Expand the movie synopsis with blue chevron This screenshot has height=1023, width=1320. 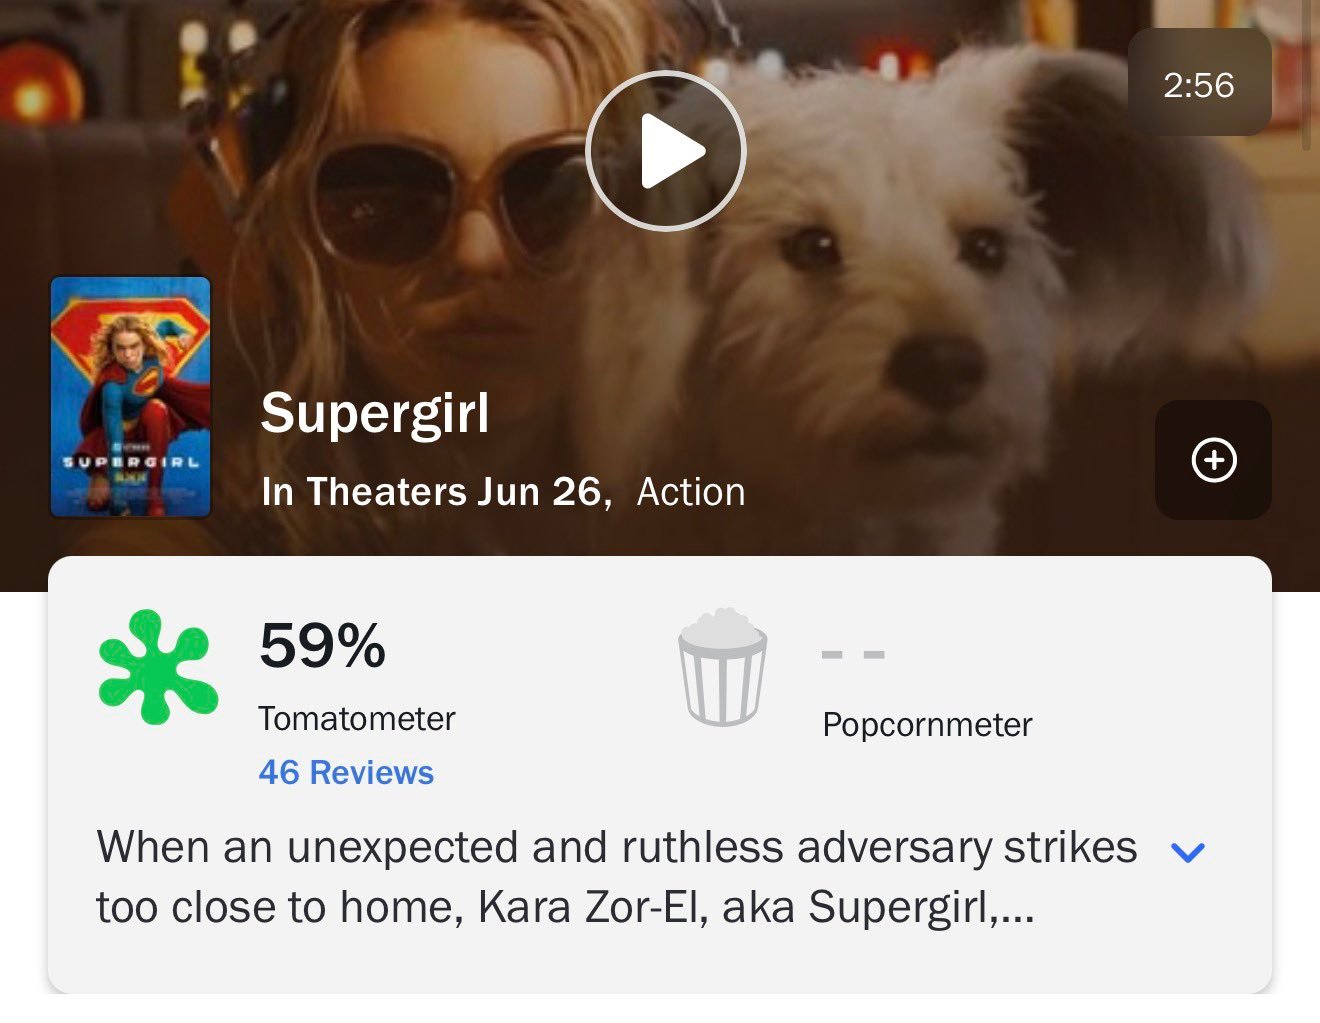tap(1188, 851)
